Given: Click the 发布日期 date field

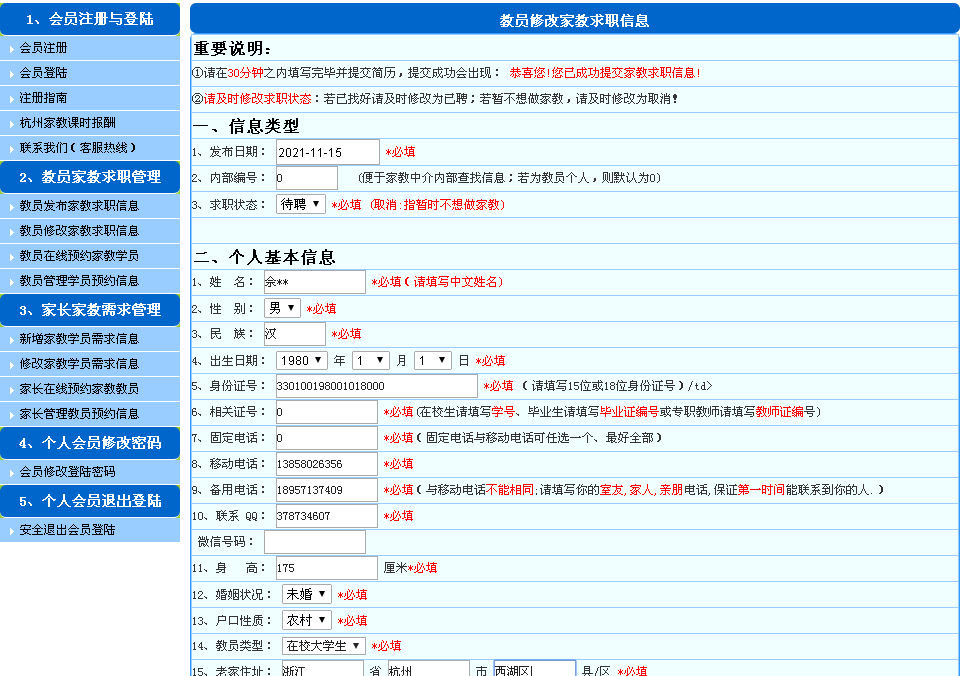Looking at the screenshot, I should 327,152.
